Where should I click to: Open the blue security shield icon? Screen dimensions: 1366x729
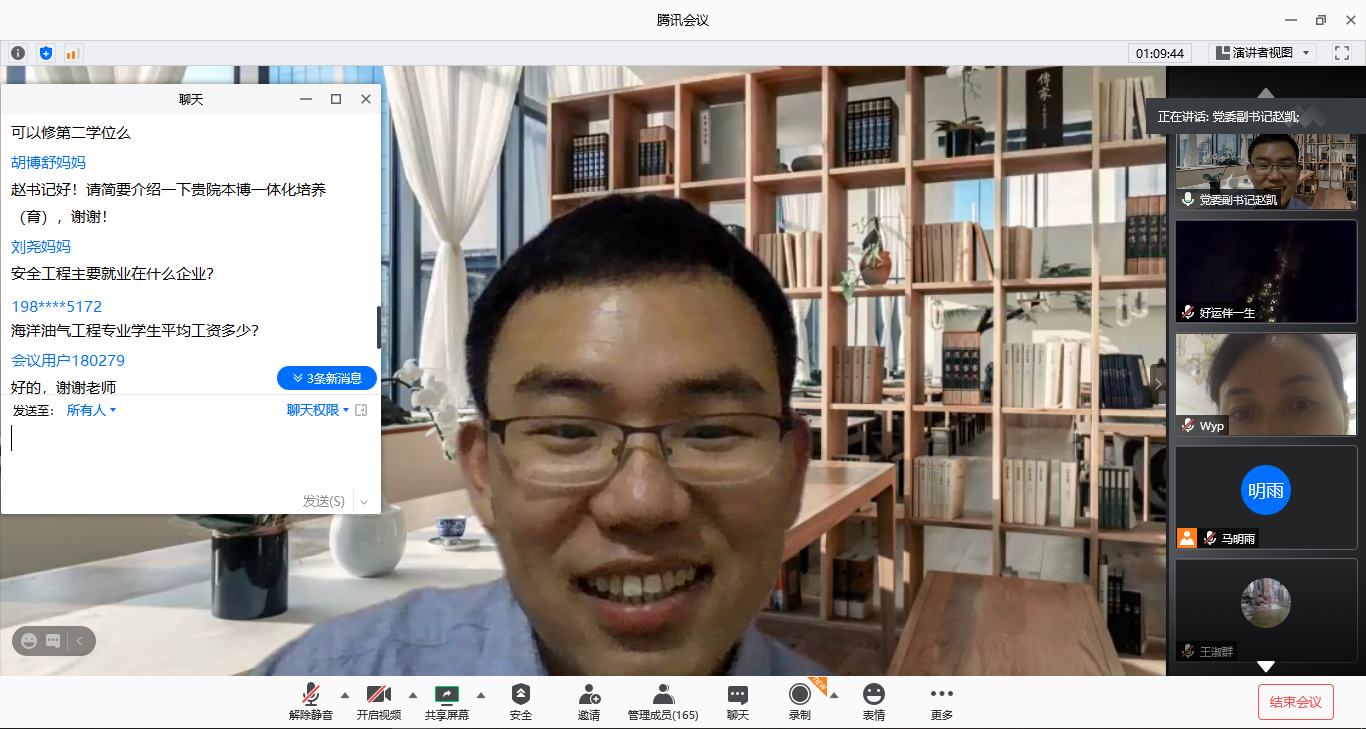pyautogui.click(x=45, y=53)
